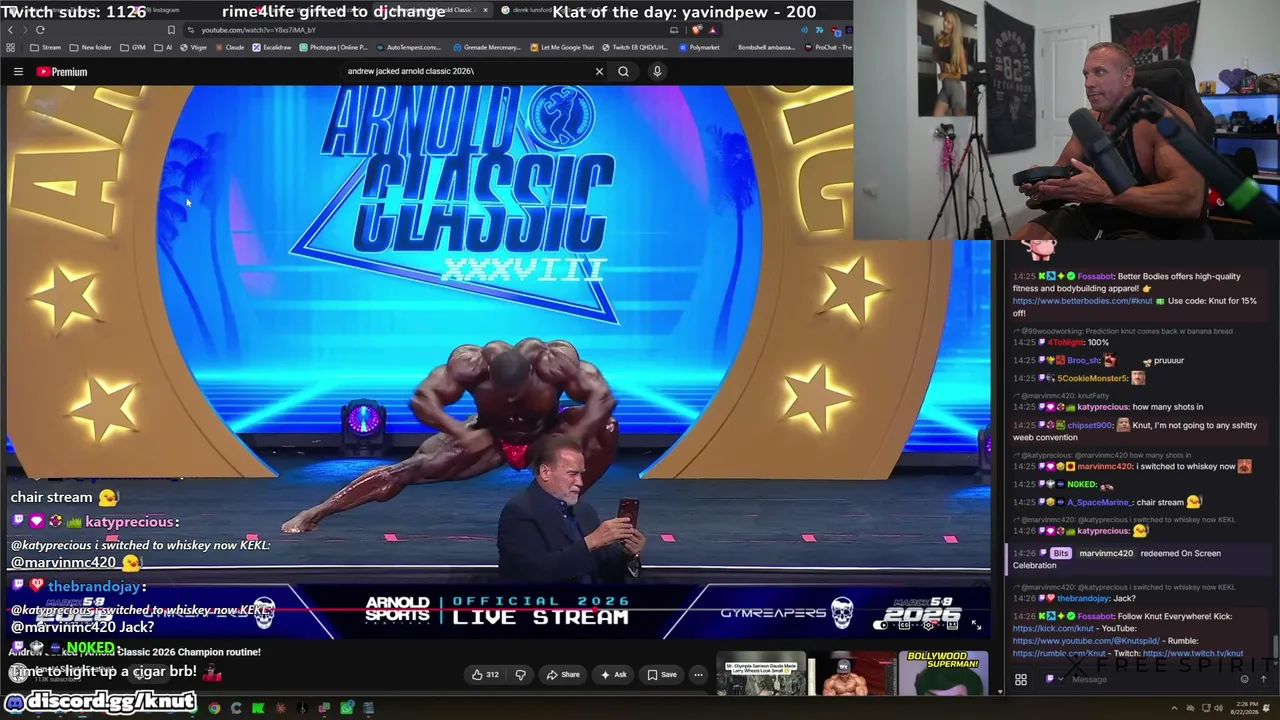Seek using the video progress bar
Screen dimensions: 1280x720
click(500, 609)
